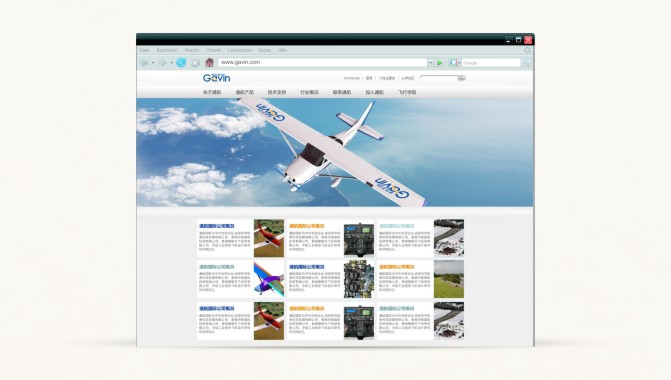Open the Extras menu

pyautogui.click(x=265, y=50)
